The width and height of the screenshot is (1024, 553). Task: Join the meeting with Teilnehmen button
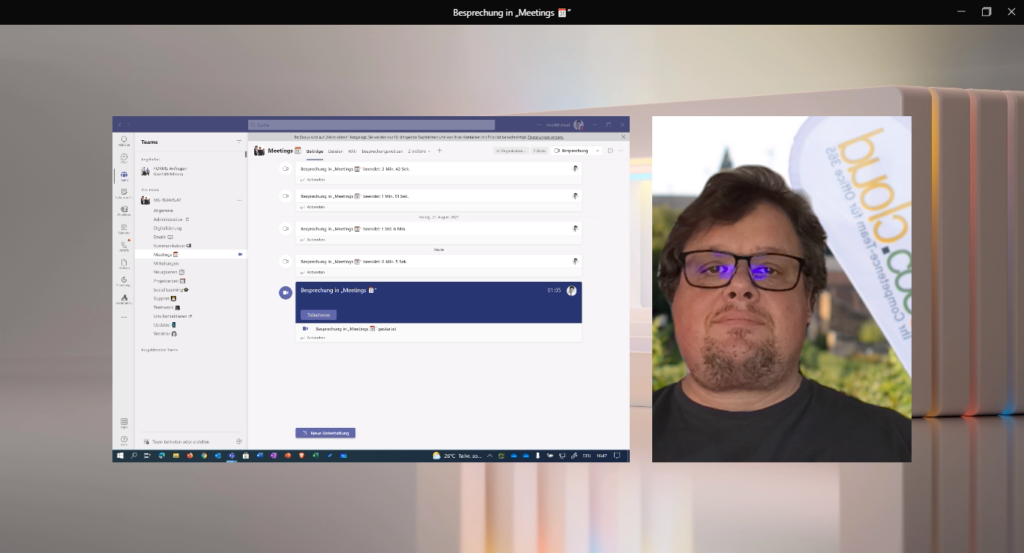point(319,315)
